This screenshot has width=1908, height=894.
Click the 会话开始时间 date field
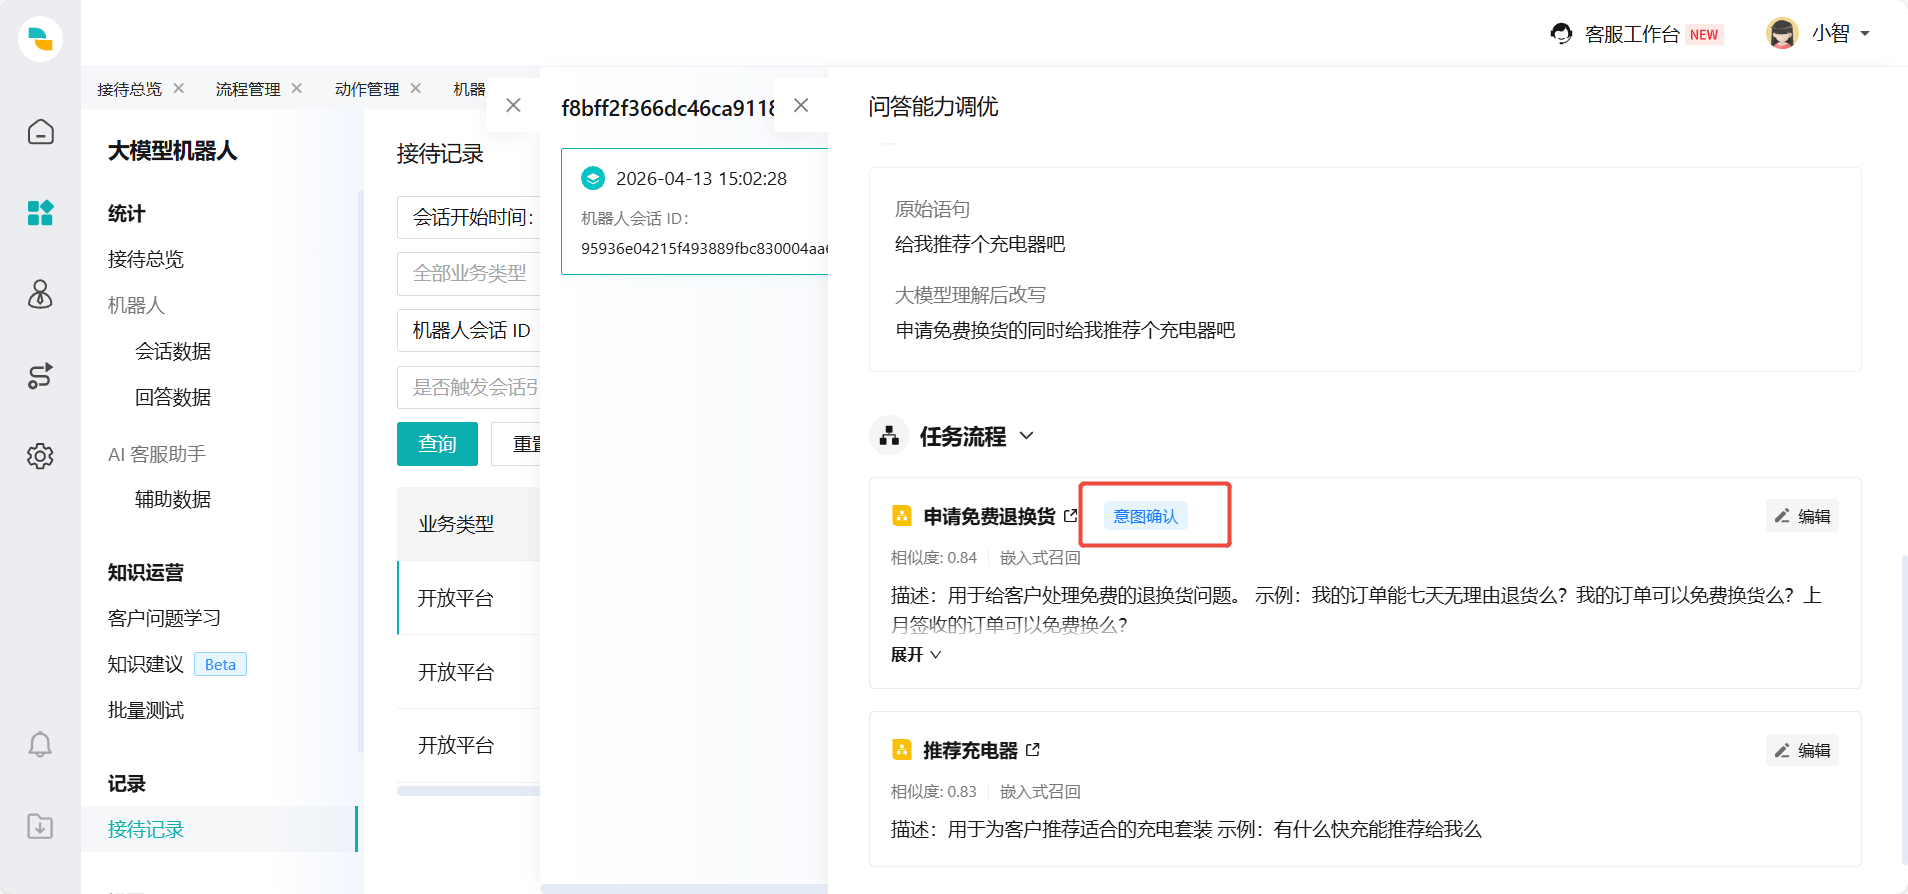click(468, 217)
